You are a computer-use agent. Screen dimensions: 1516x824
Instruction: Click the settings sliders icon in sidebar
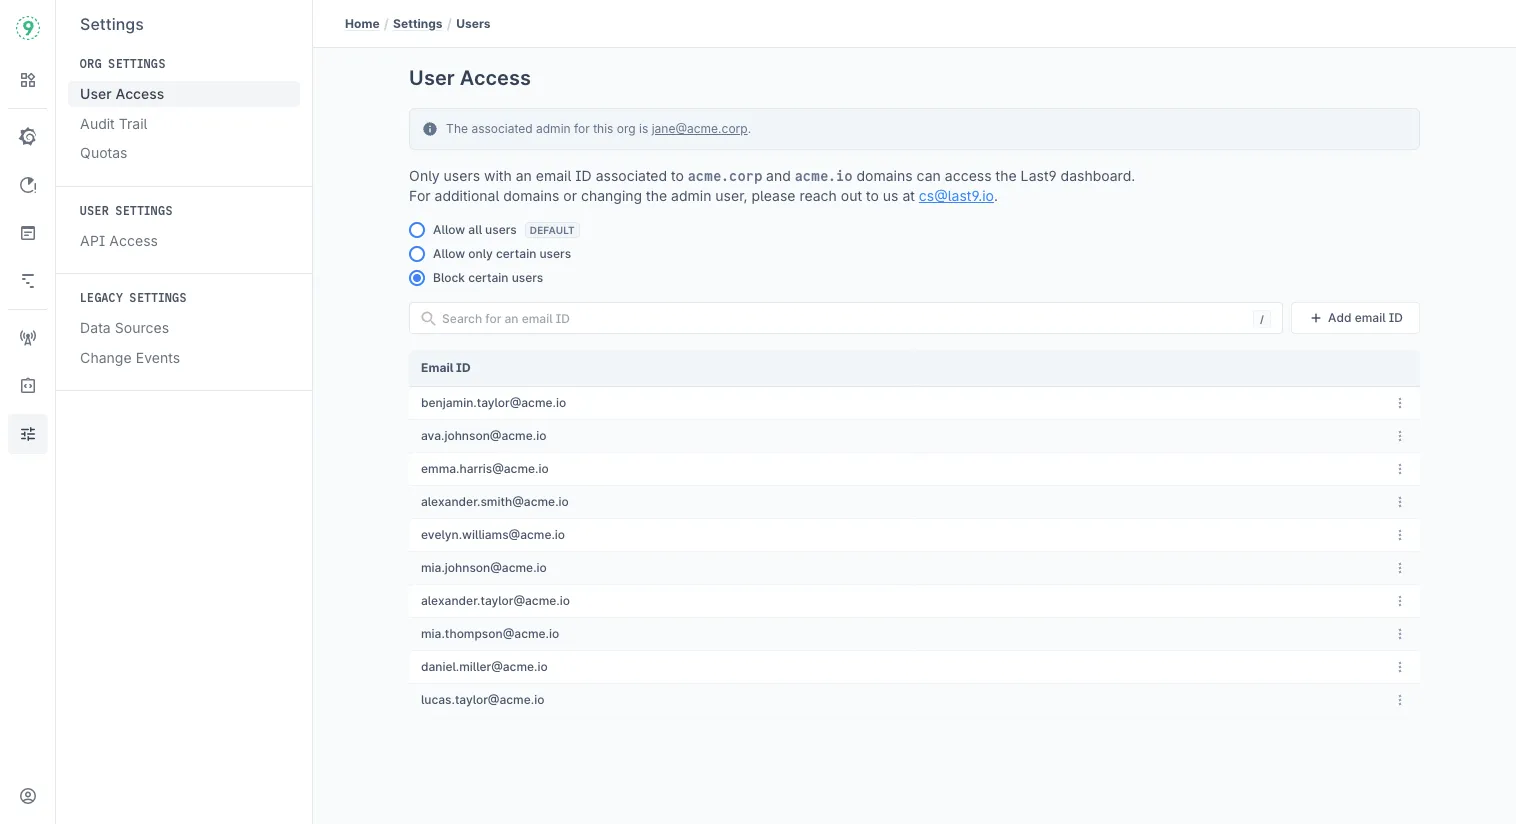point(28,434)
